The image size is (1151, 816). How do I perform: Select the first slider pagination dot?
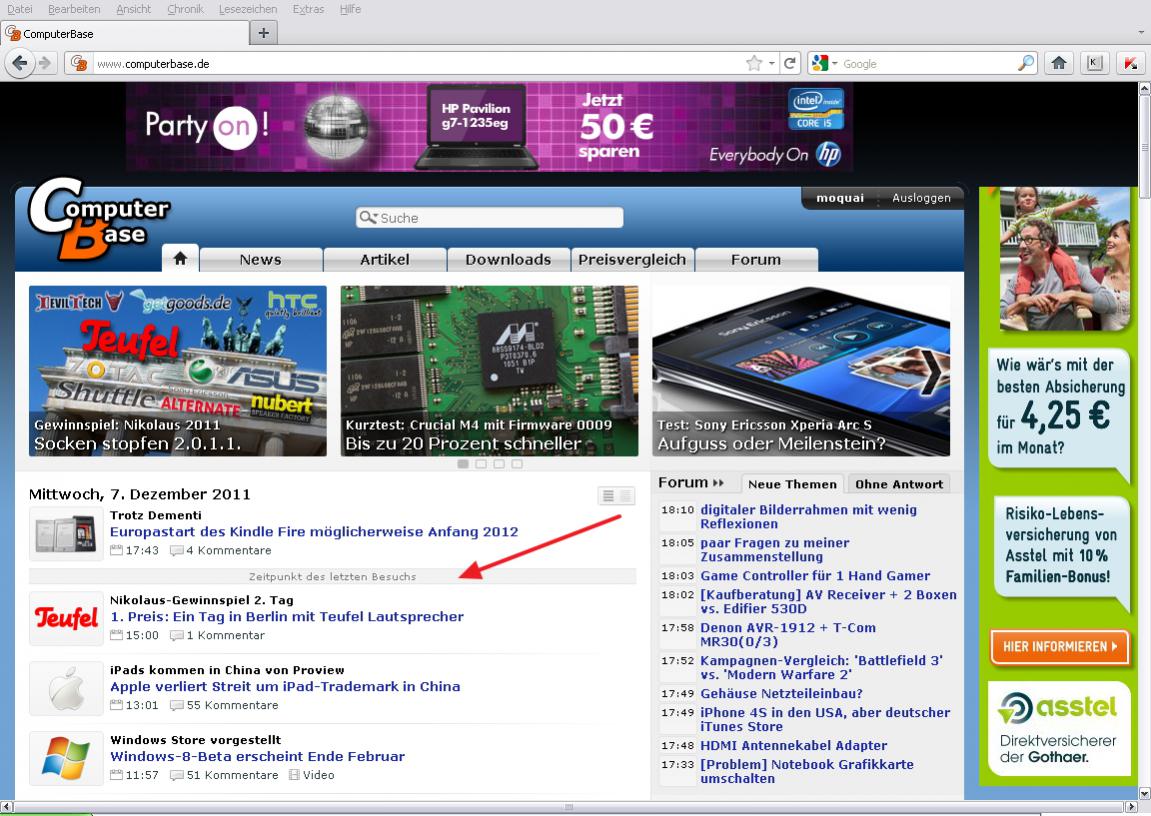tap(463, 464)
